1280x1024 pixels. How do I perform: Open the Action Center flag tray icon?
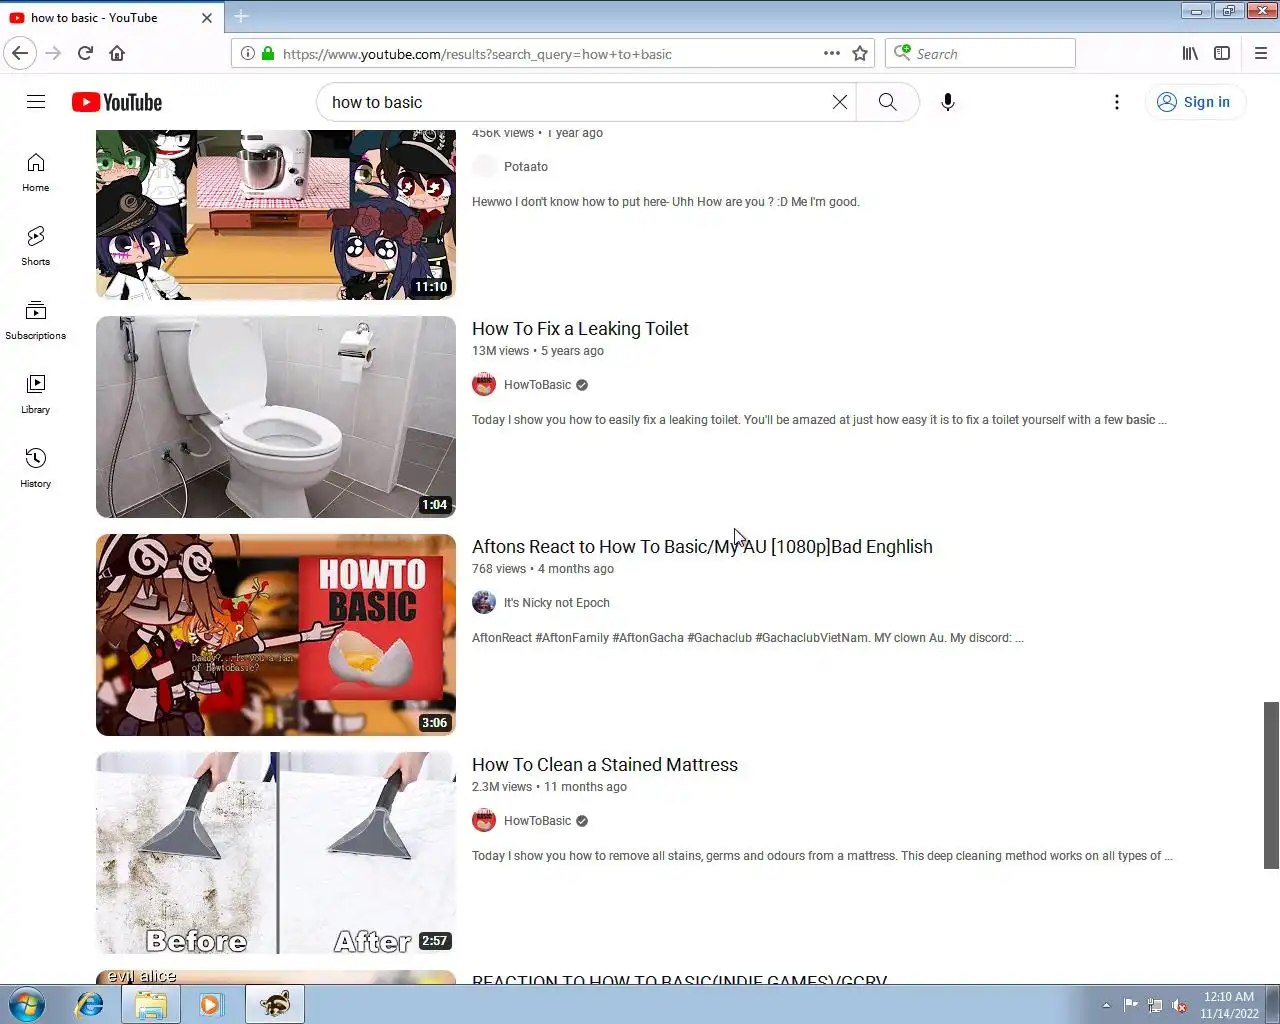(x=1131, y=1005)
